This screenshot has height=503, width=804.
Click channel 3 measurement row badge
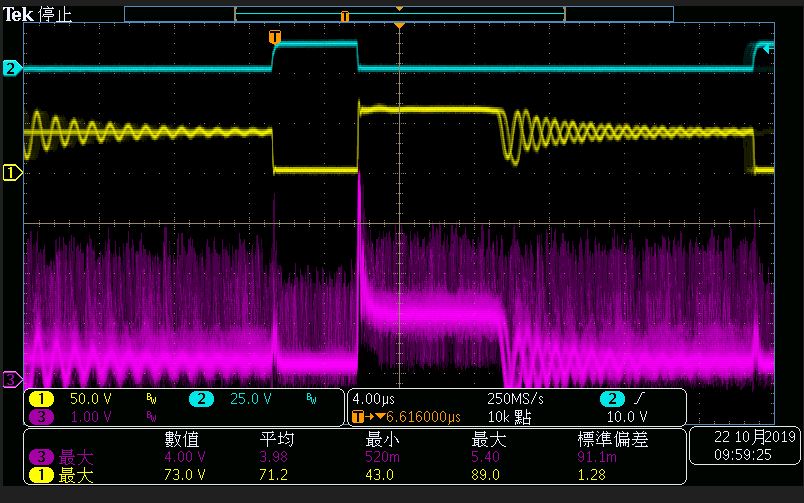point(42,456)
